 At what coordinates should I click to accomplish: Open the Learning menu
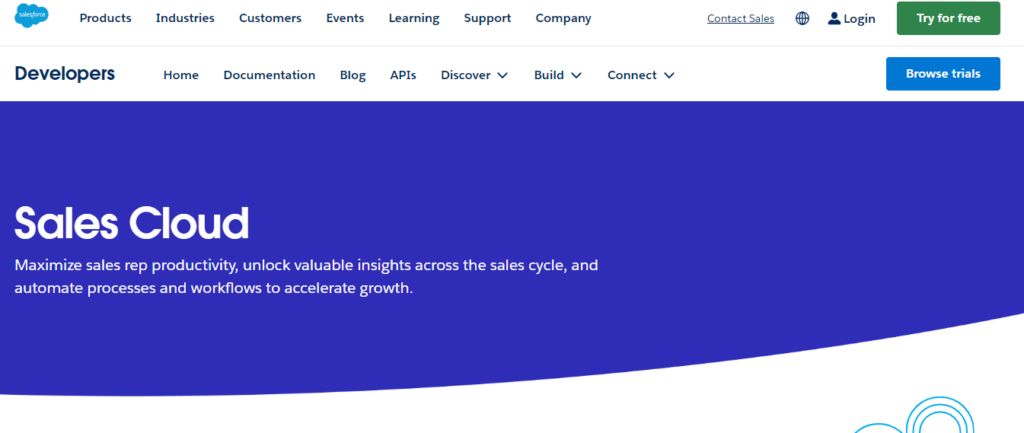click(x=414, y=18)
